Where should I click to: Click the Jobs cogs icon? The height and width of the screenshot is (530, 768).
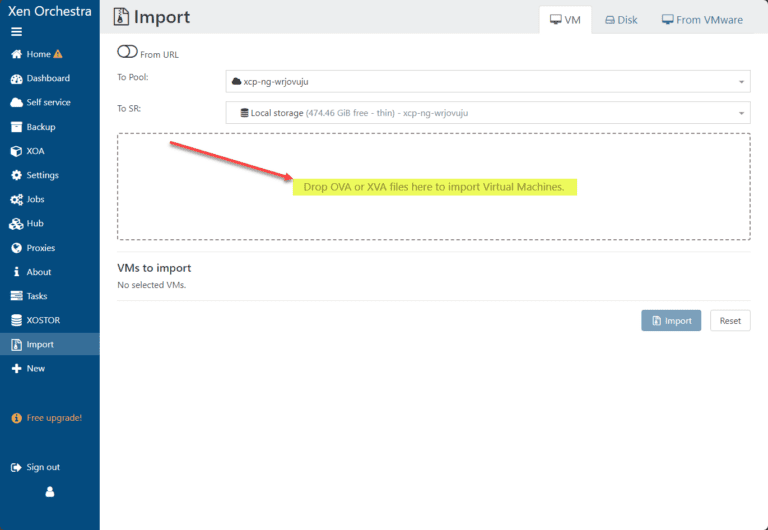(17, 199)
